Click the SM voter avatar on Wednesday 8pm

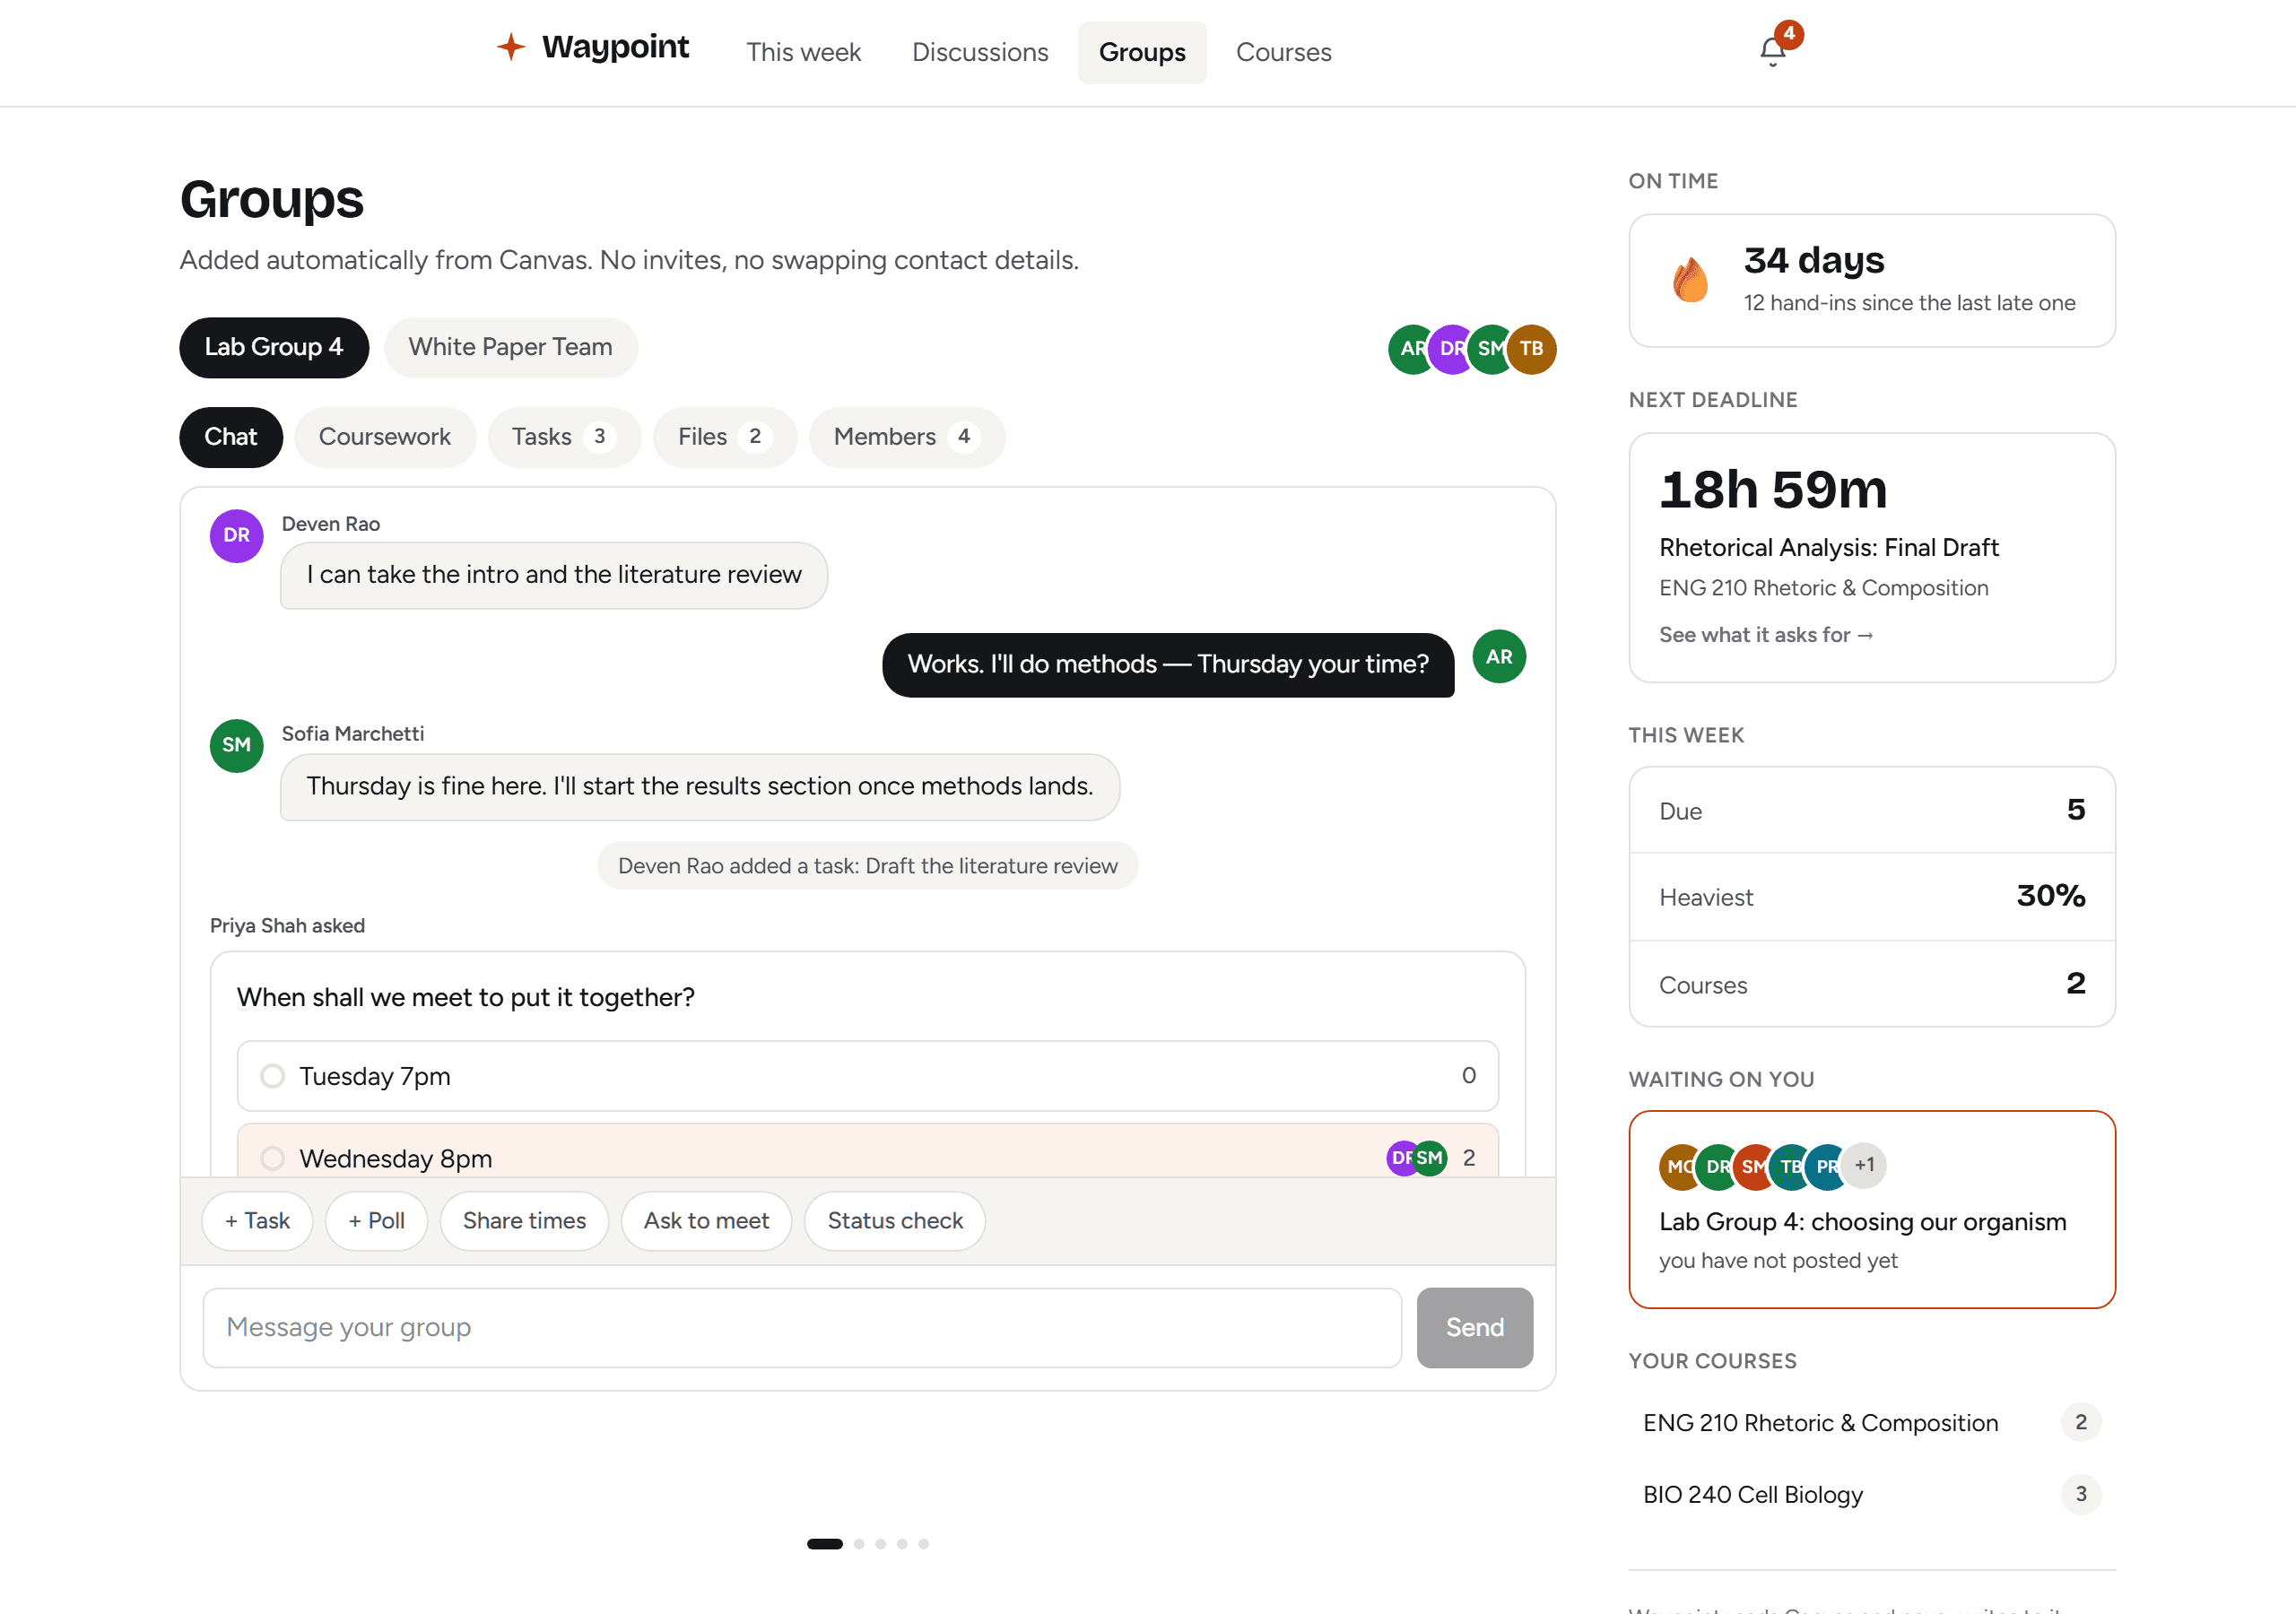point(1431,1158)
